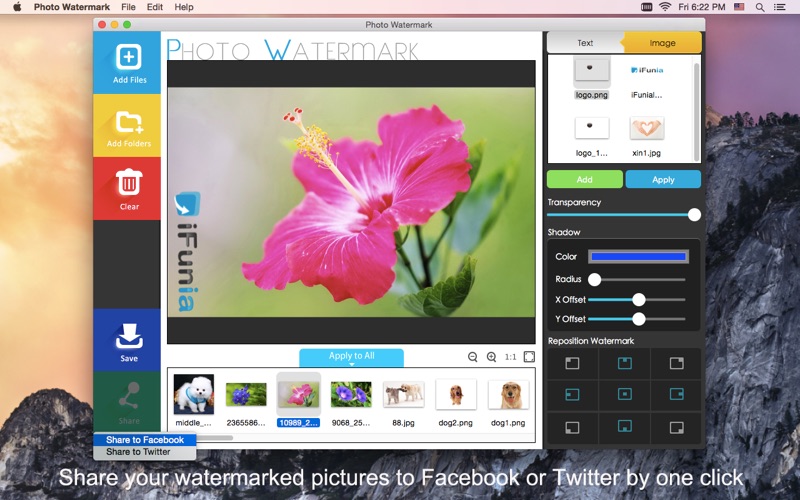800x500 pixels.
Task: Reposition watermark to bottom-left corner
Action: [x=572, y=428]
